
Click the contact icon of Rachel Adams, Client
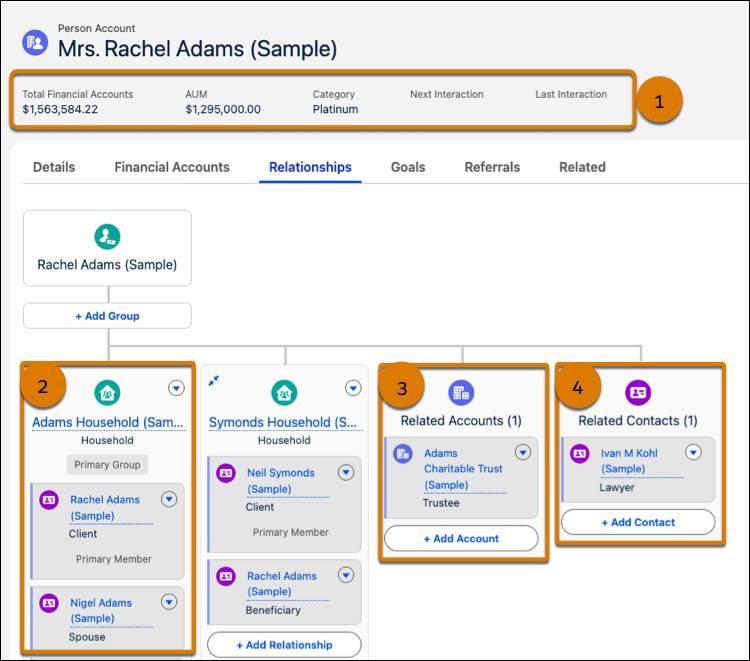[49, 500]
